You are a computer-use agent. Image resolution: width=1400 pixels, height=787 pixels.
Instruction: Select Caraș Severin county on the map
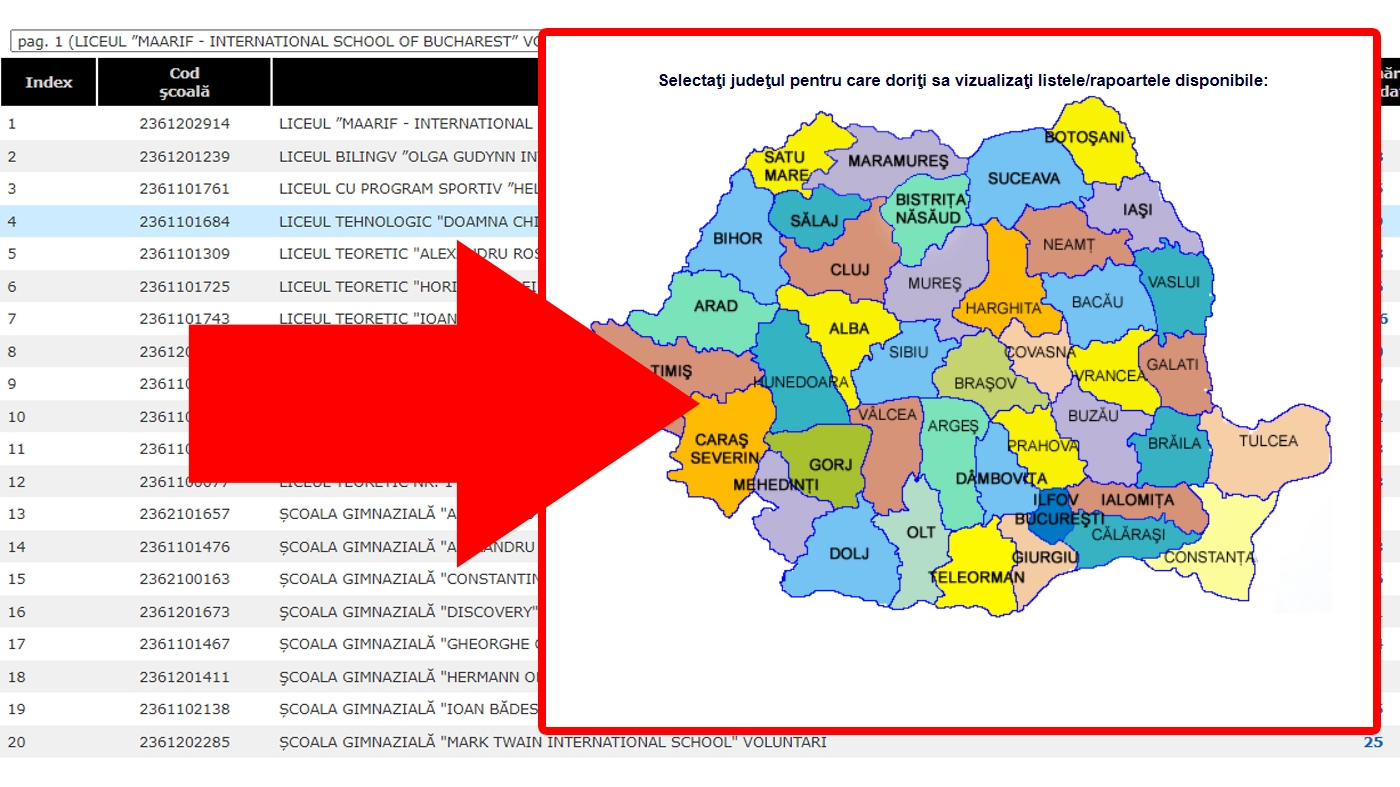tap(727, 449)
